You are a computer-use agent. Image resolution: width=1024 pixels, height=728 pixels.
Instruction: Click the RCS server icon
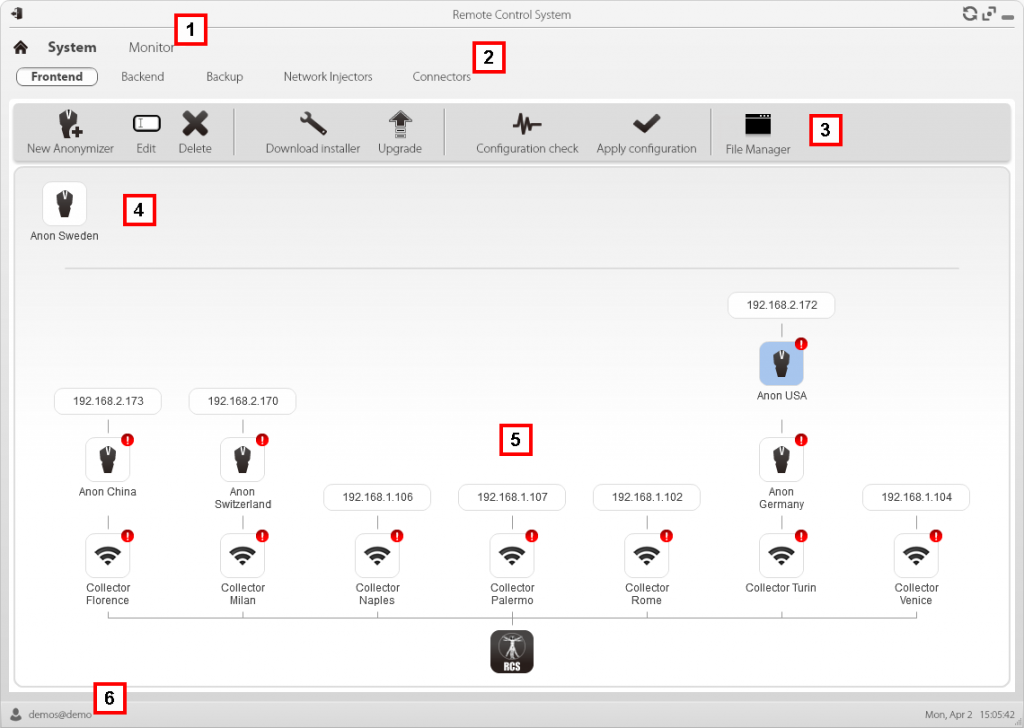pos(512,651)
